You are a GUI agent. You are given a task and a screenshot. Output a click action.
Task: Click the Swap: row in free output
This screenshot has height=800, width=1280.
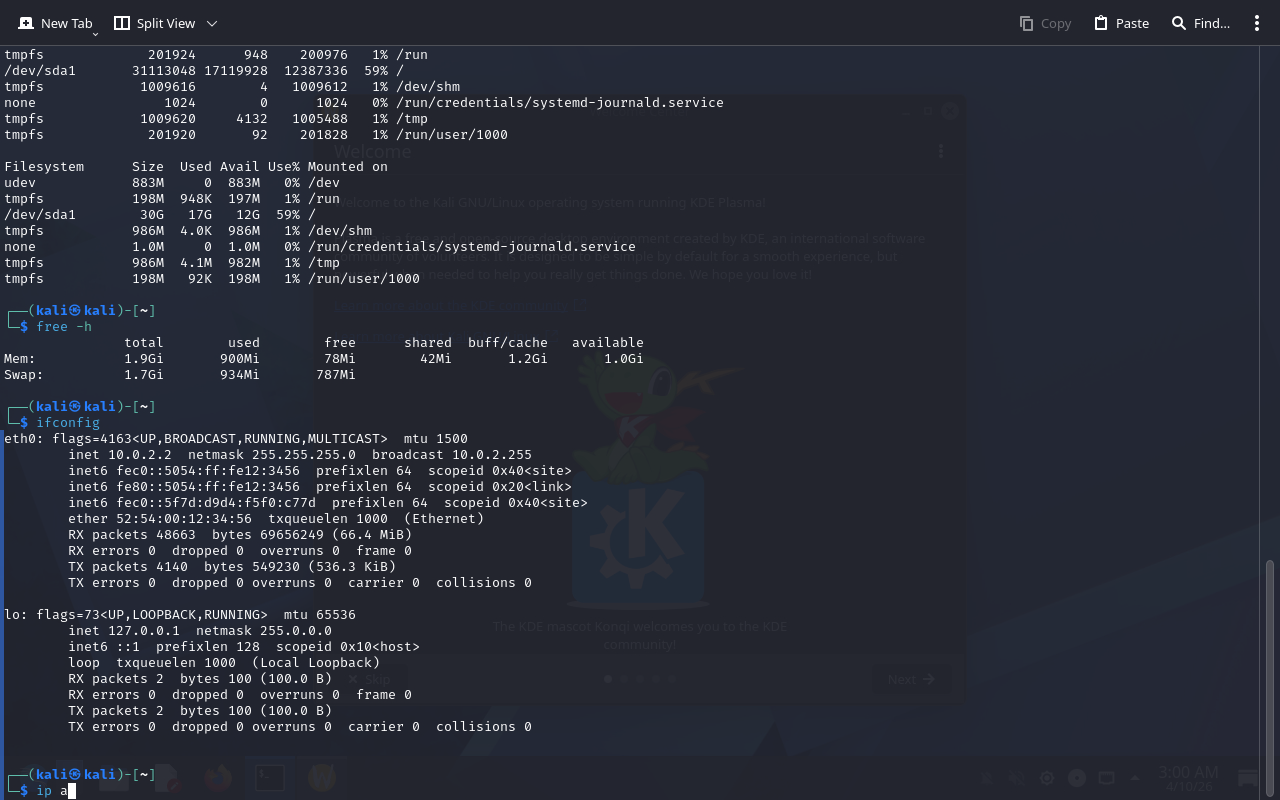[x=180, y=375]
